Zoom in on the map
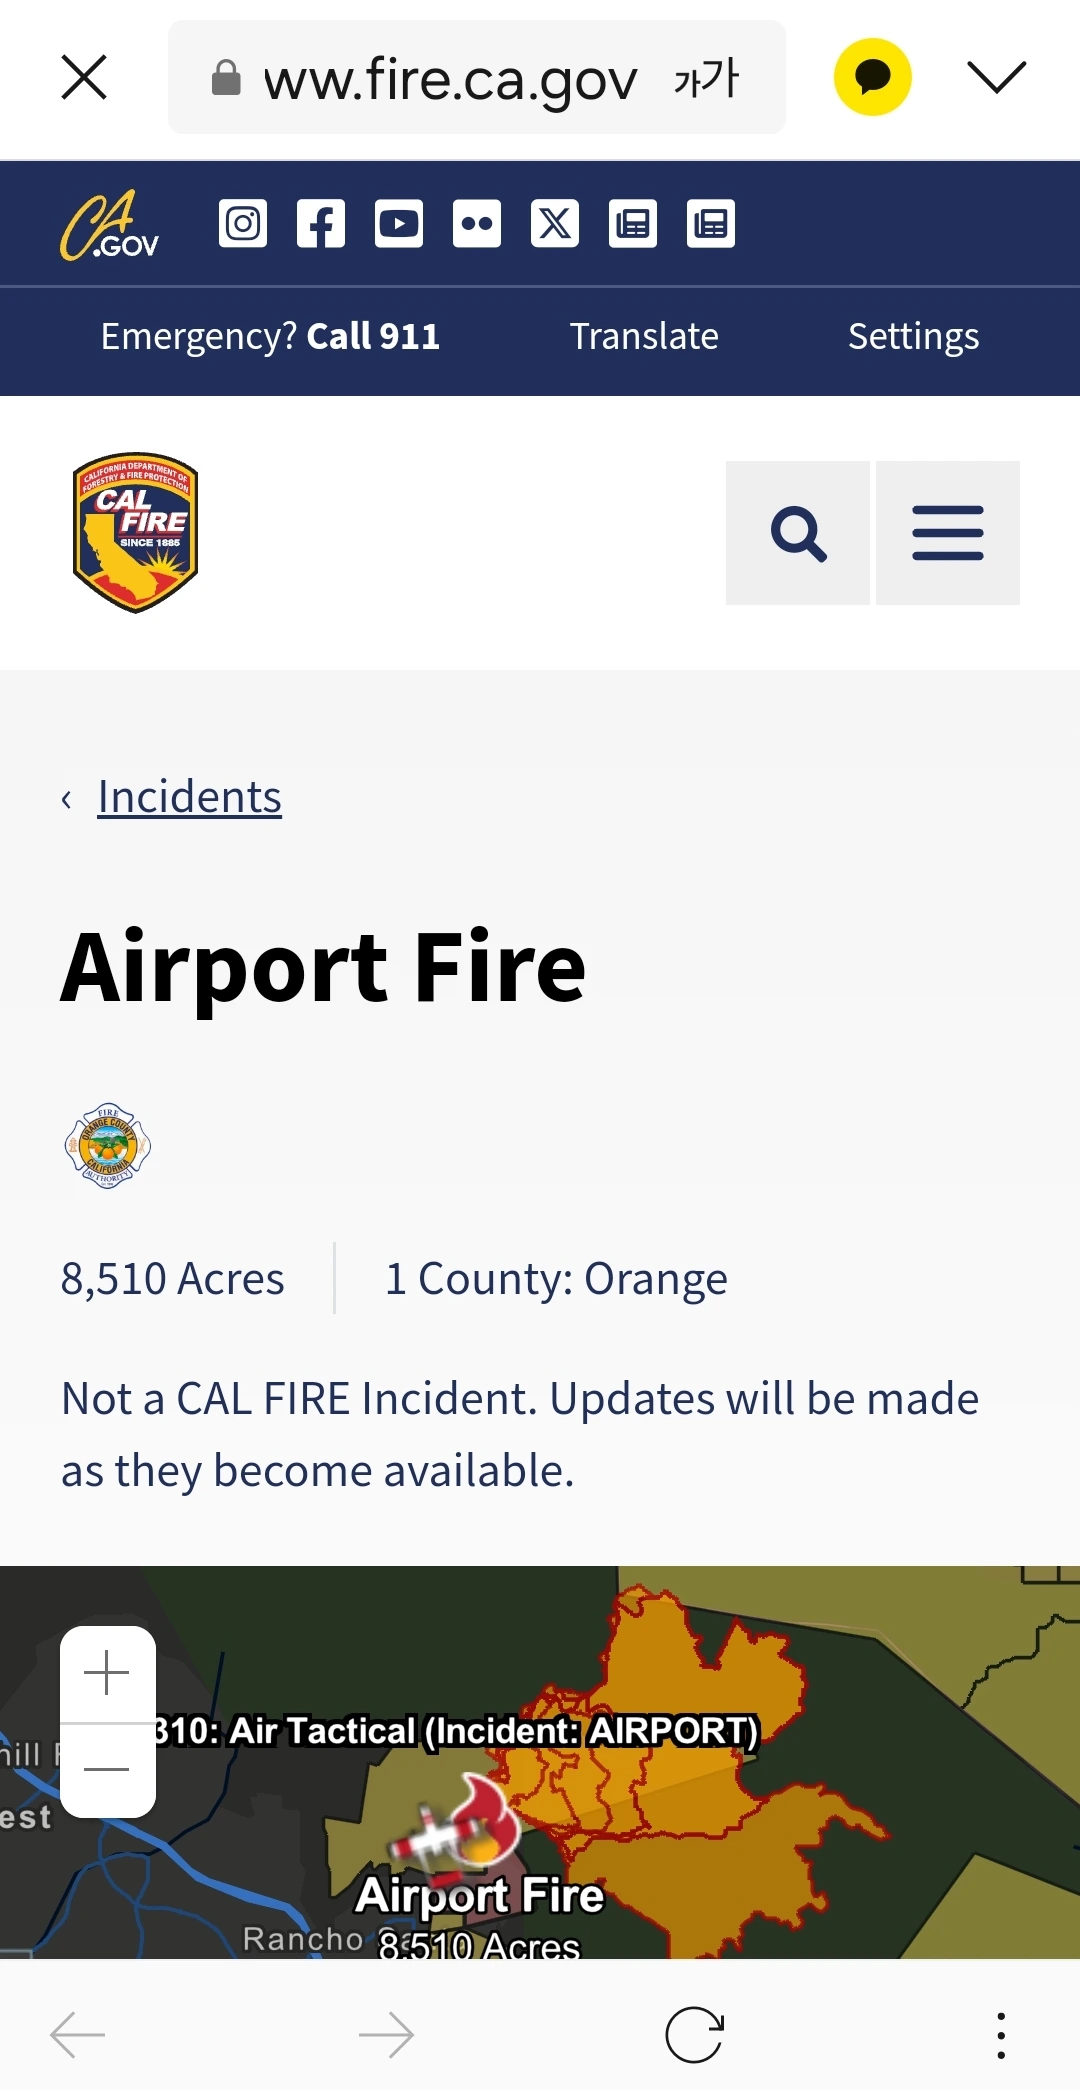The height and width of the screenshot is (2090, 1080). tap(107, 1673)
